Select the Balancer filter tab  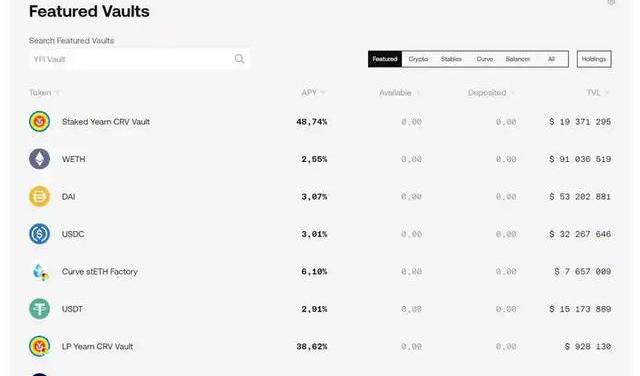click(x=518, y=59)
